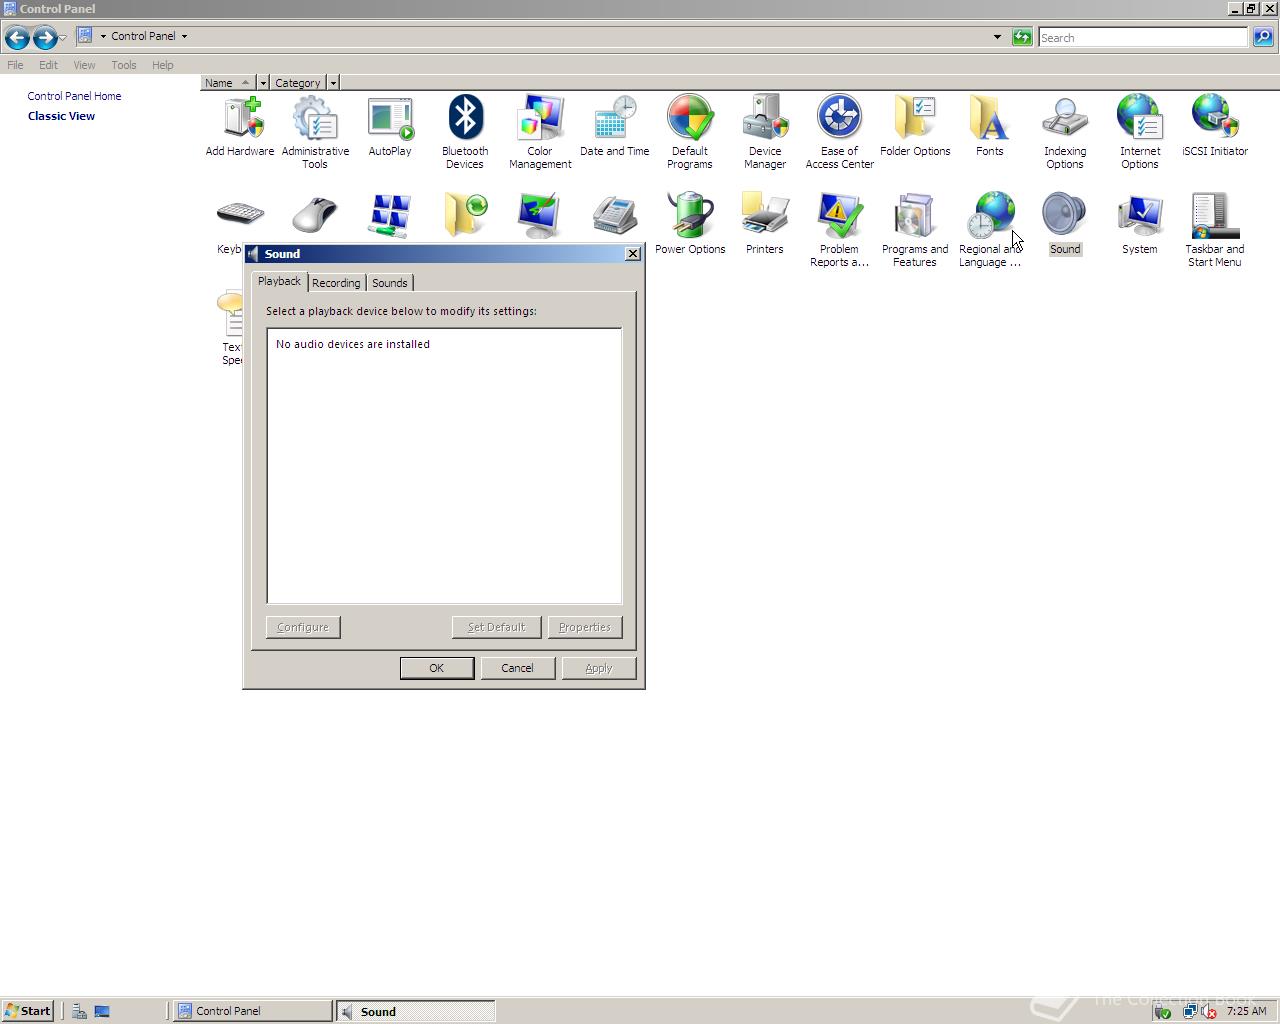Open Date and Time settings
This screenshot has height=1024, width=1280.
point(615,126)
